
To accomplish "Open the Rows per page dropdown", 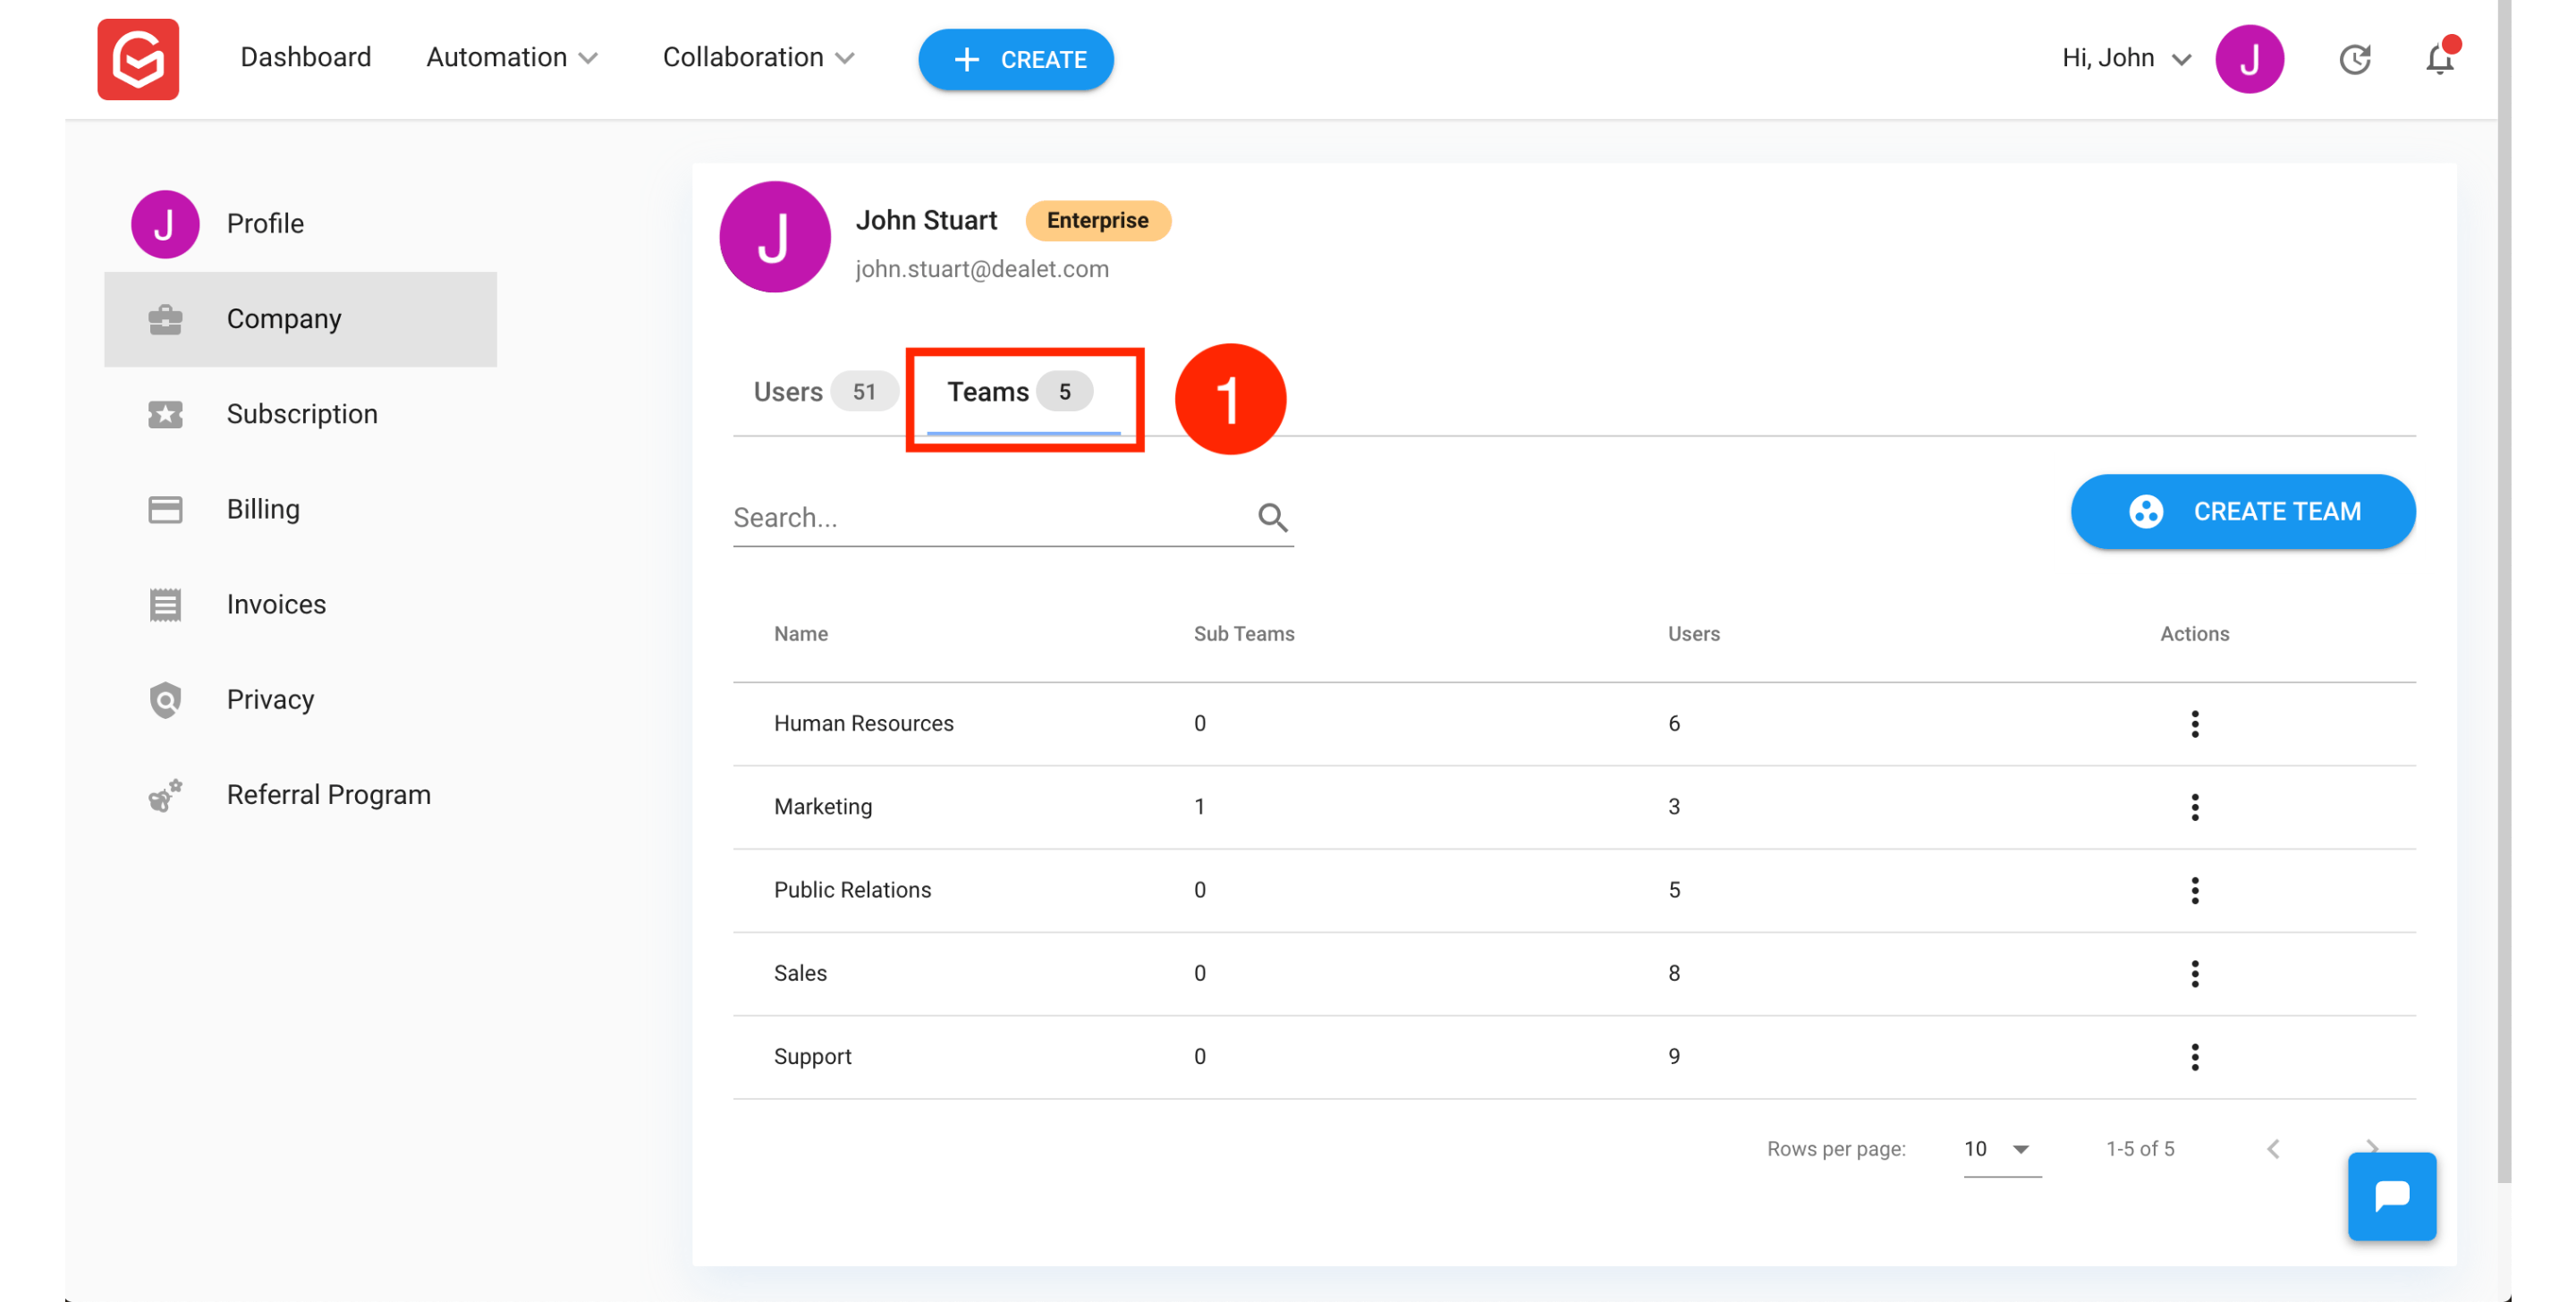I will click(2000, 1149).
